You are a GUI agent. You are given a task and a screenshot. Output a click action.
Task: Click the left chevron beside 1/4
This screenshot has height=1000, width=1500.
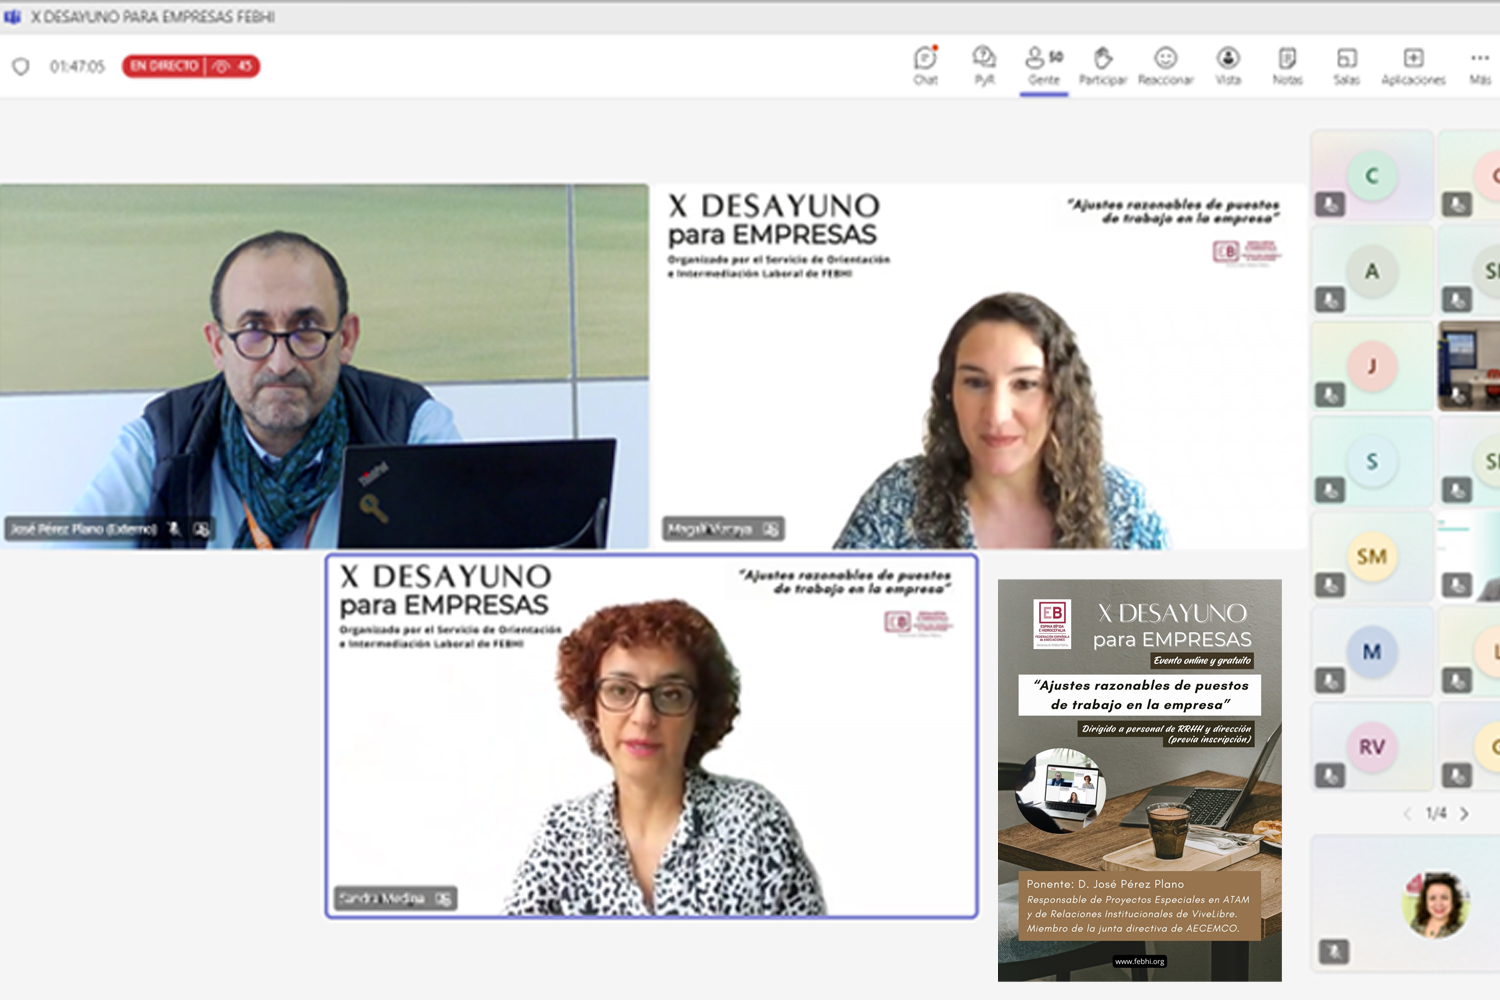pos(1409,814)
